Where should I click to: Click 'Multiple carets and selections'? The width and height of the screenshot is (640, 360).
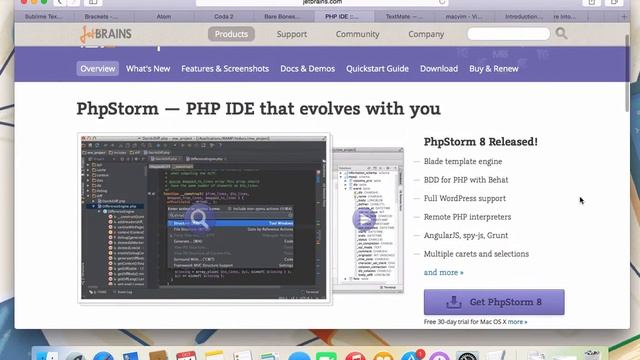(476, 254)
